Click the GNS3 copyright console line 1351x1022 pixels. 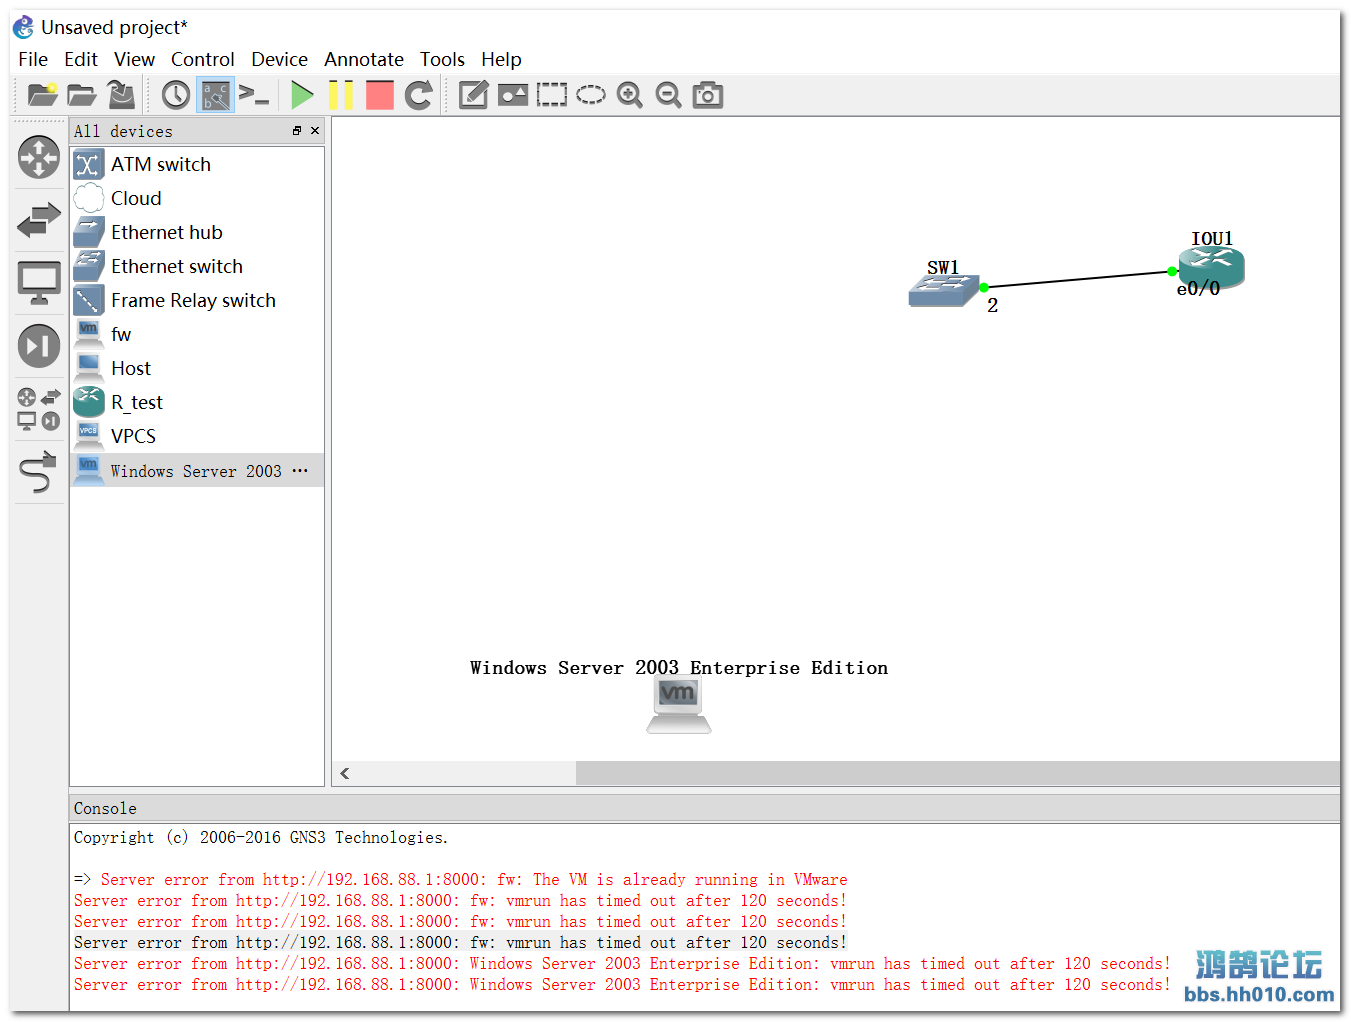[261, 838]
